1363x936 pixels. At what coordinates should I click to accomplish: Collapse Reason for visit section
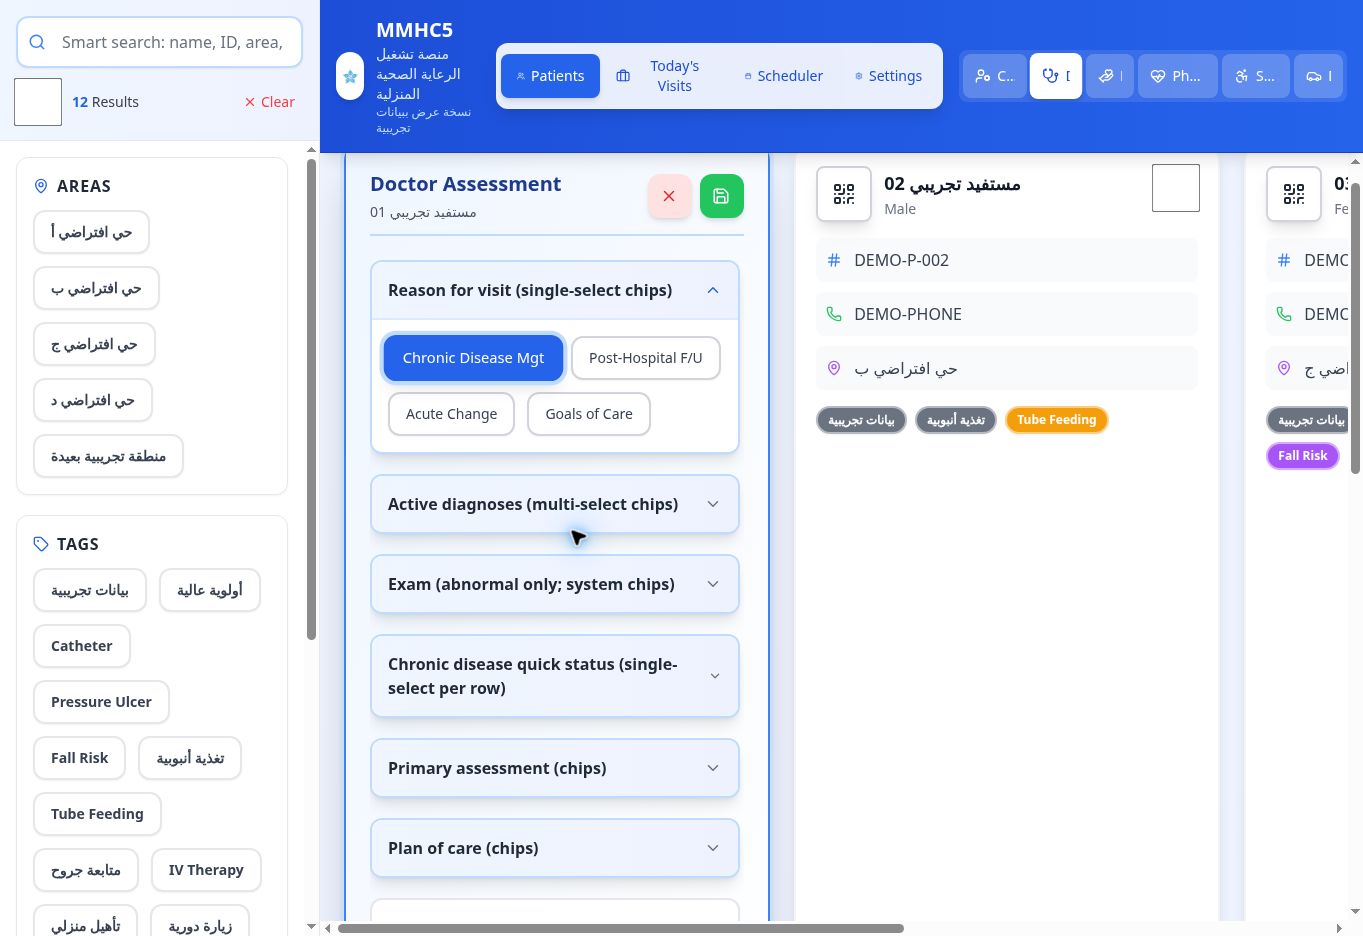tap(555, 290)
